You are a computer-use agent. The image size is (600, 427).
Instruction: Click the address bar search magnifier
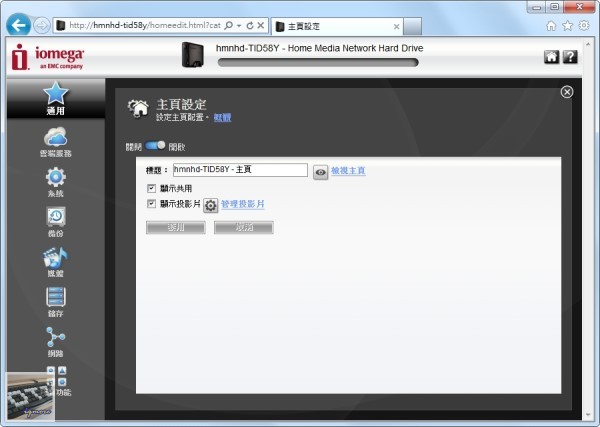click(x=228, y=26)
